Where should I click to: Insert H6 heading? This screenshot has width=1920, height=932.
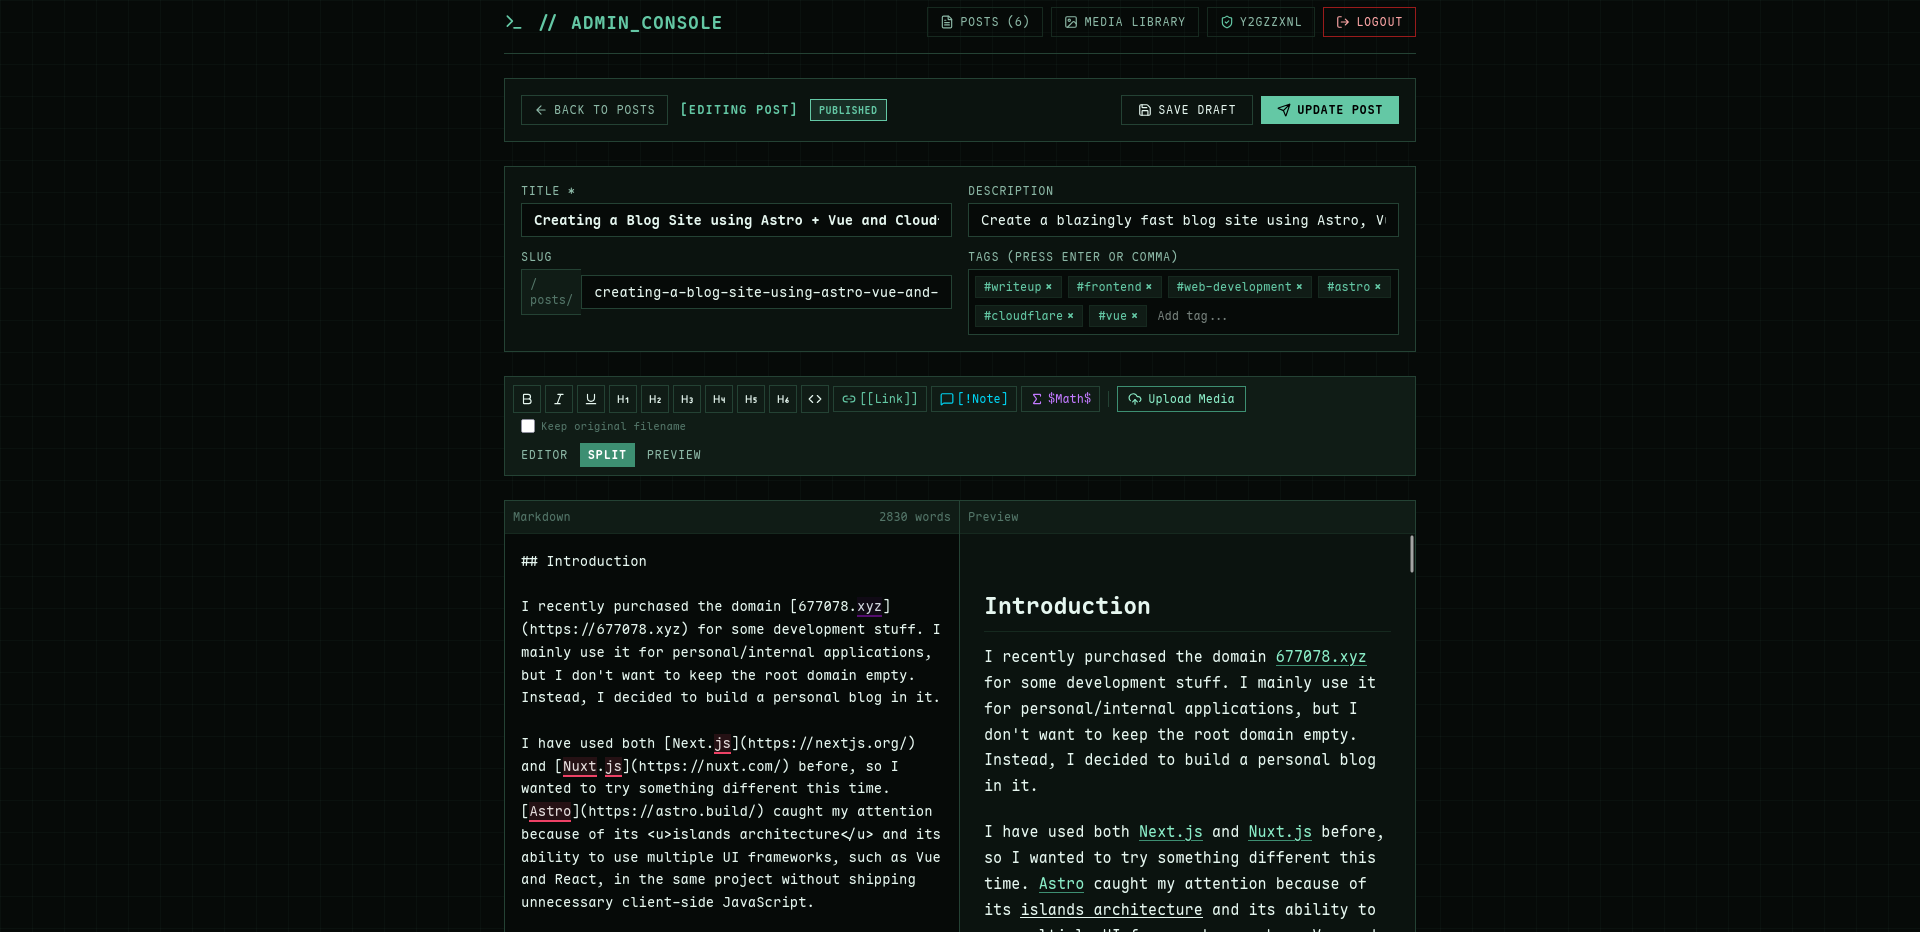pos(783,399)
